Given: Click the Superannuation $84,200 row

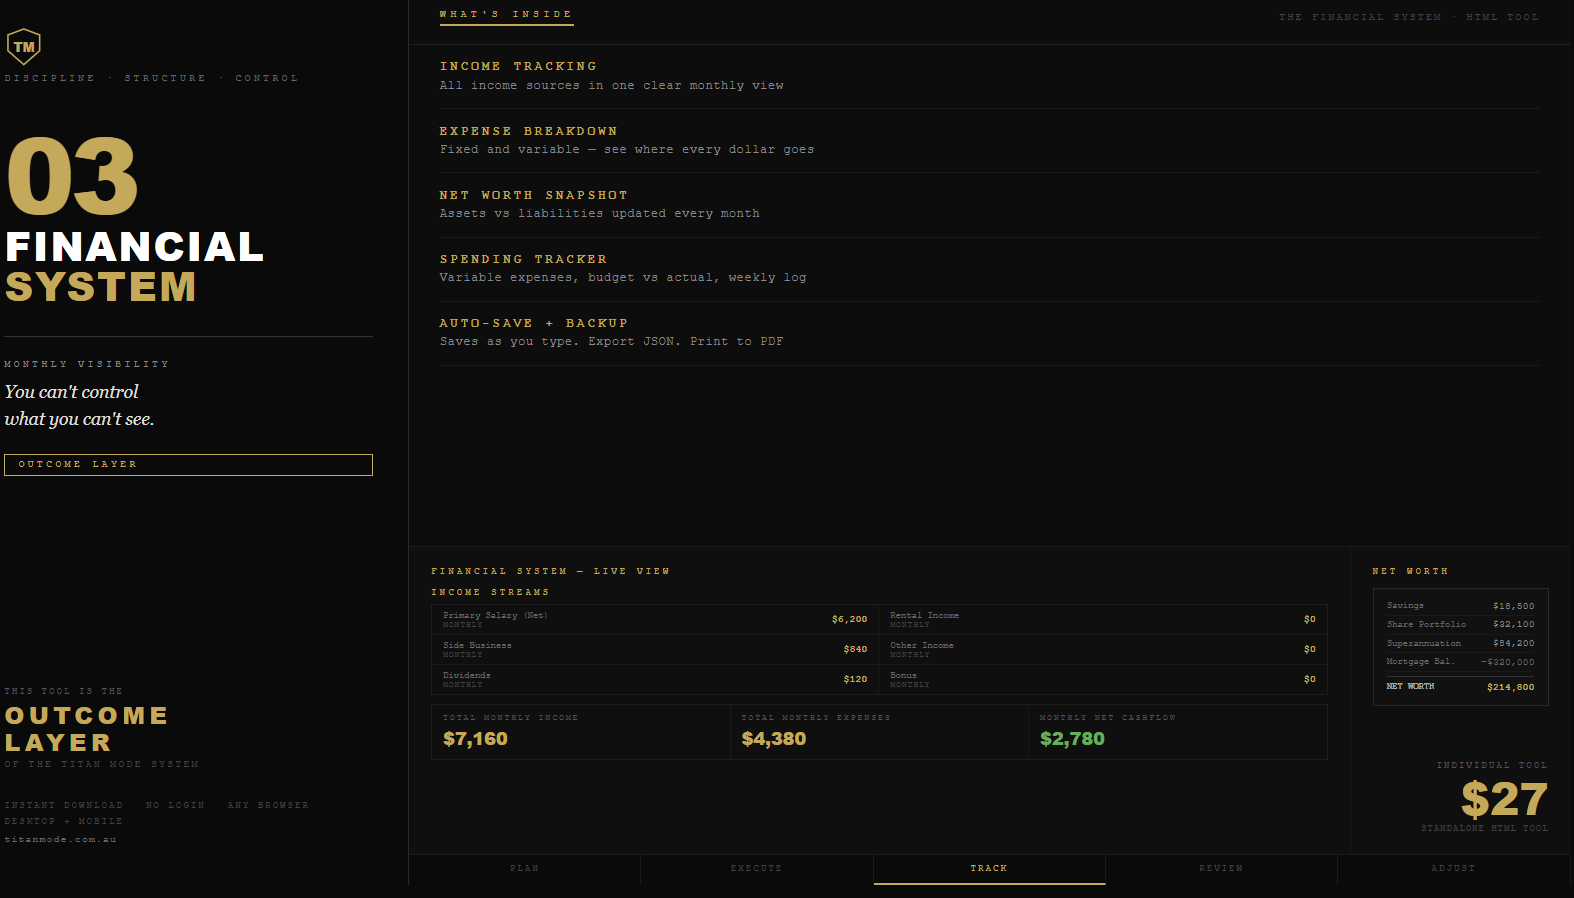Looking at the screenshot, I should click(1460, 643).
